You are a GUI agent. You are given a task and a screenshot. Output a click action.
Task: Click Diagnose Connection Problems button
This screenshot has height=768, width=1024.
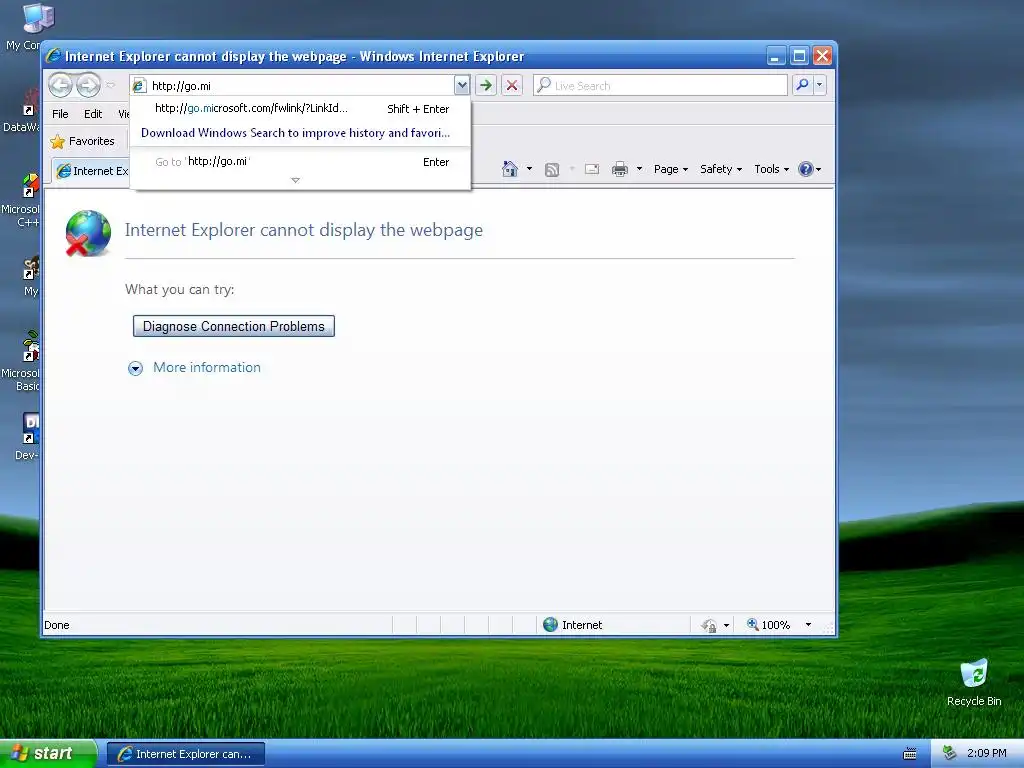click(x=234, y=326)
